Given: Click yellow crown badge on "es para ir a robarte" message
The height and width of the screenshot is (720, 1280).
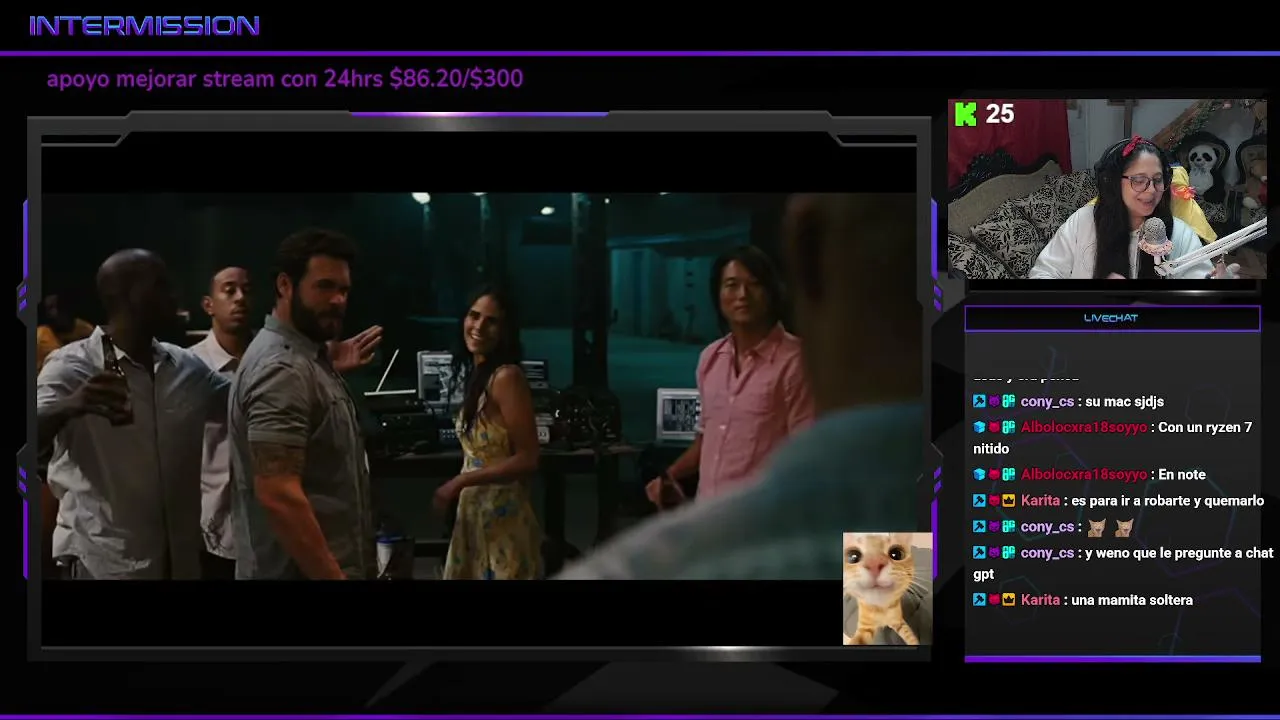Looking at the screenshot, I should tap(1009, 501).
